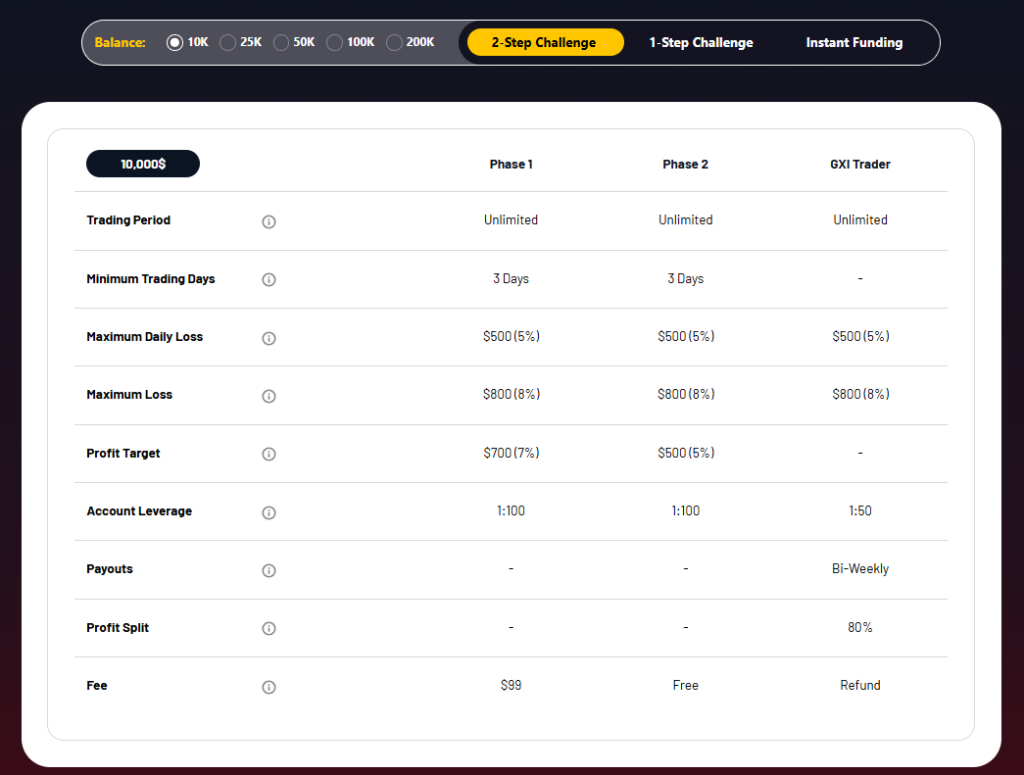The height and width of the screenshot is (775, 1024).
Task: Select the 100K balance option
Action: (x=334, y=42)
